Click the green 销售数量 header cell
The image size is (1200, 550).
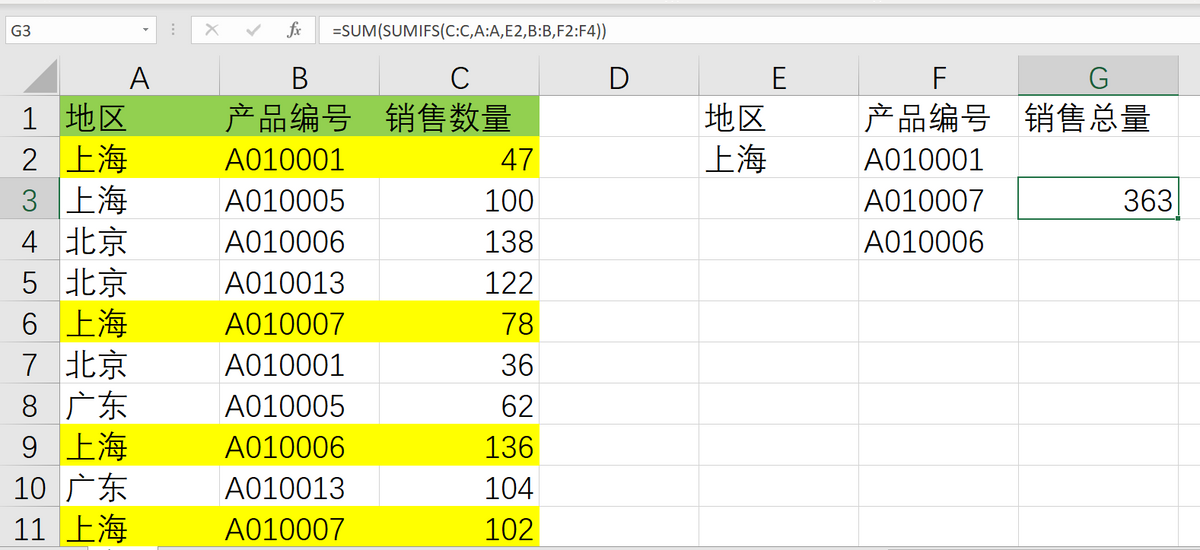(459, 118)
